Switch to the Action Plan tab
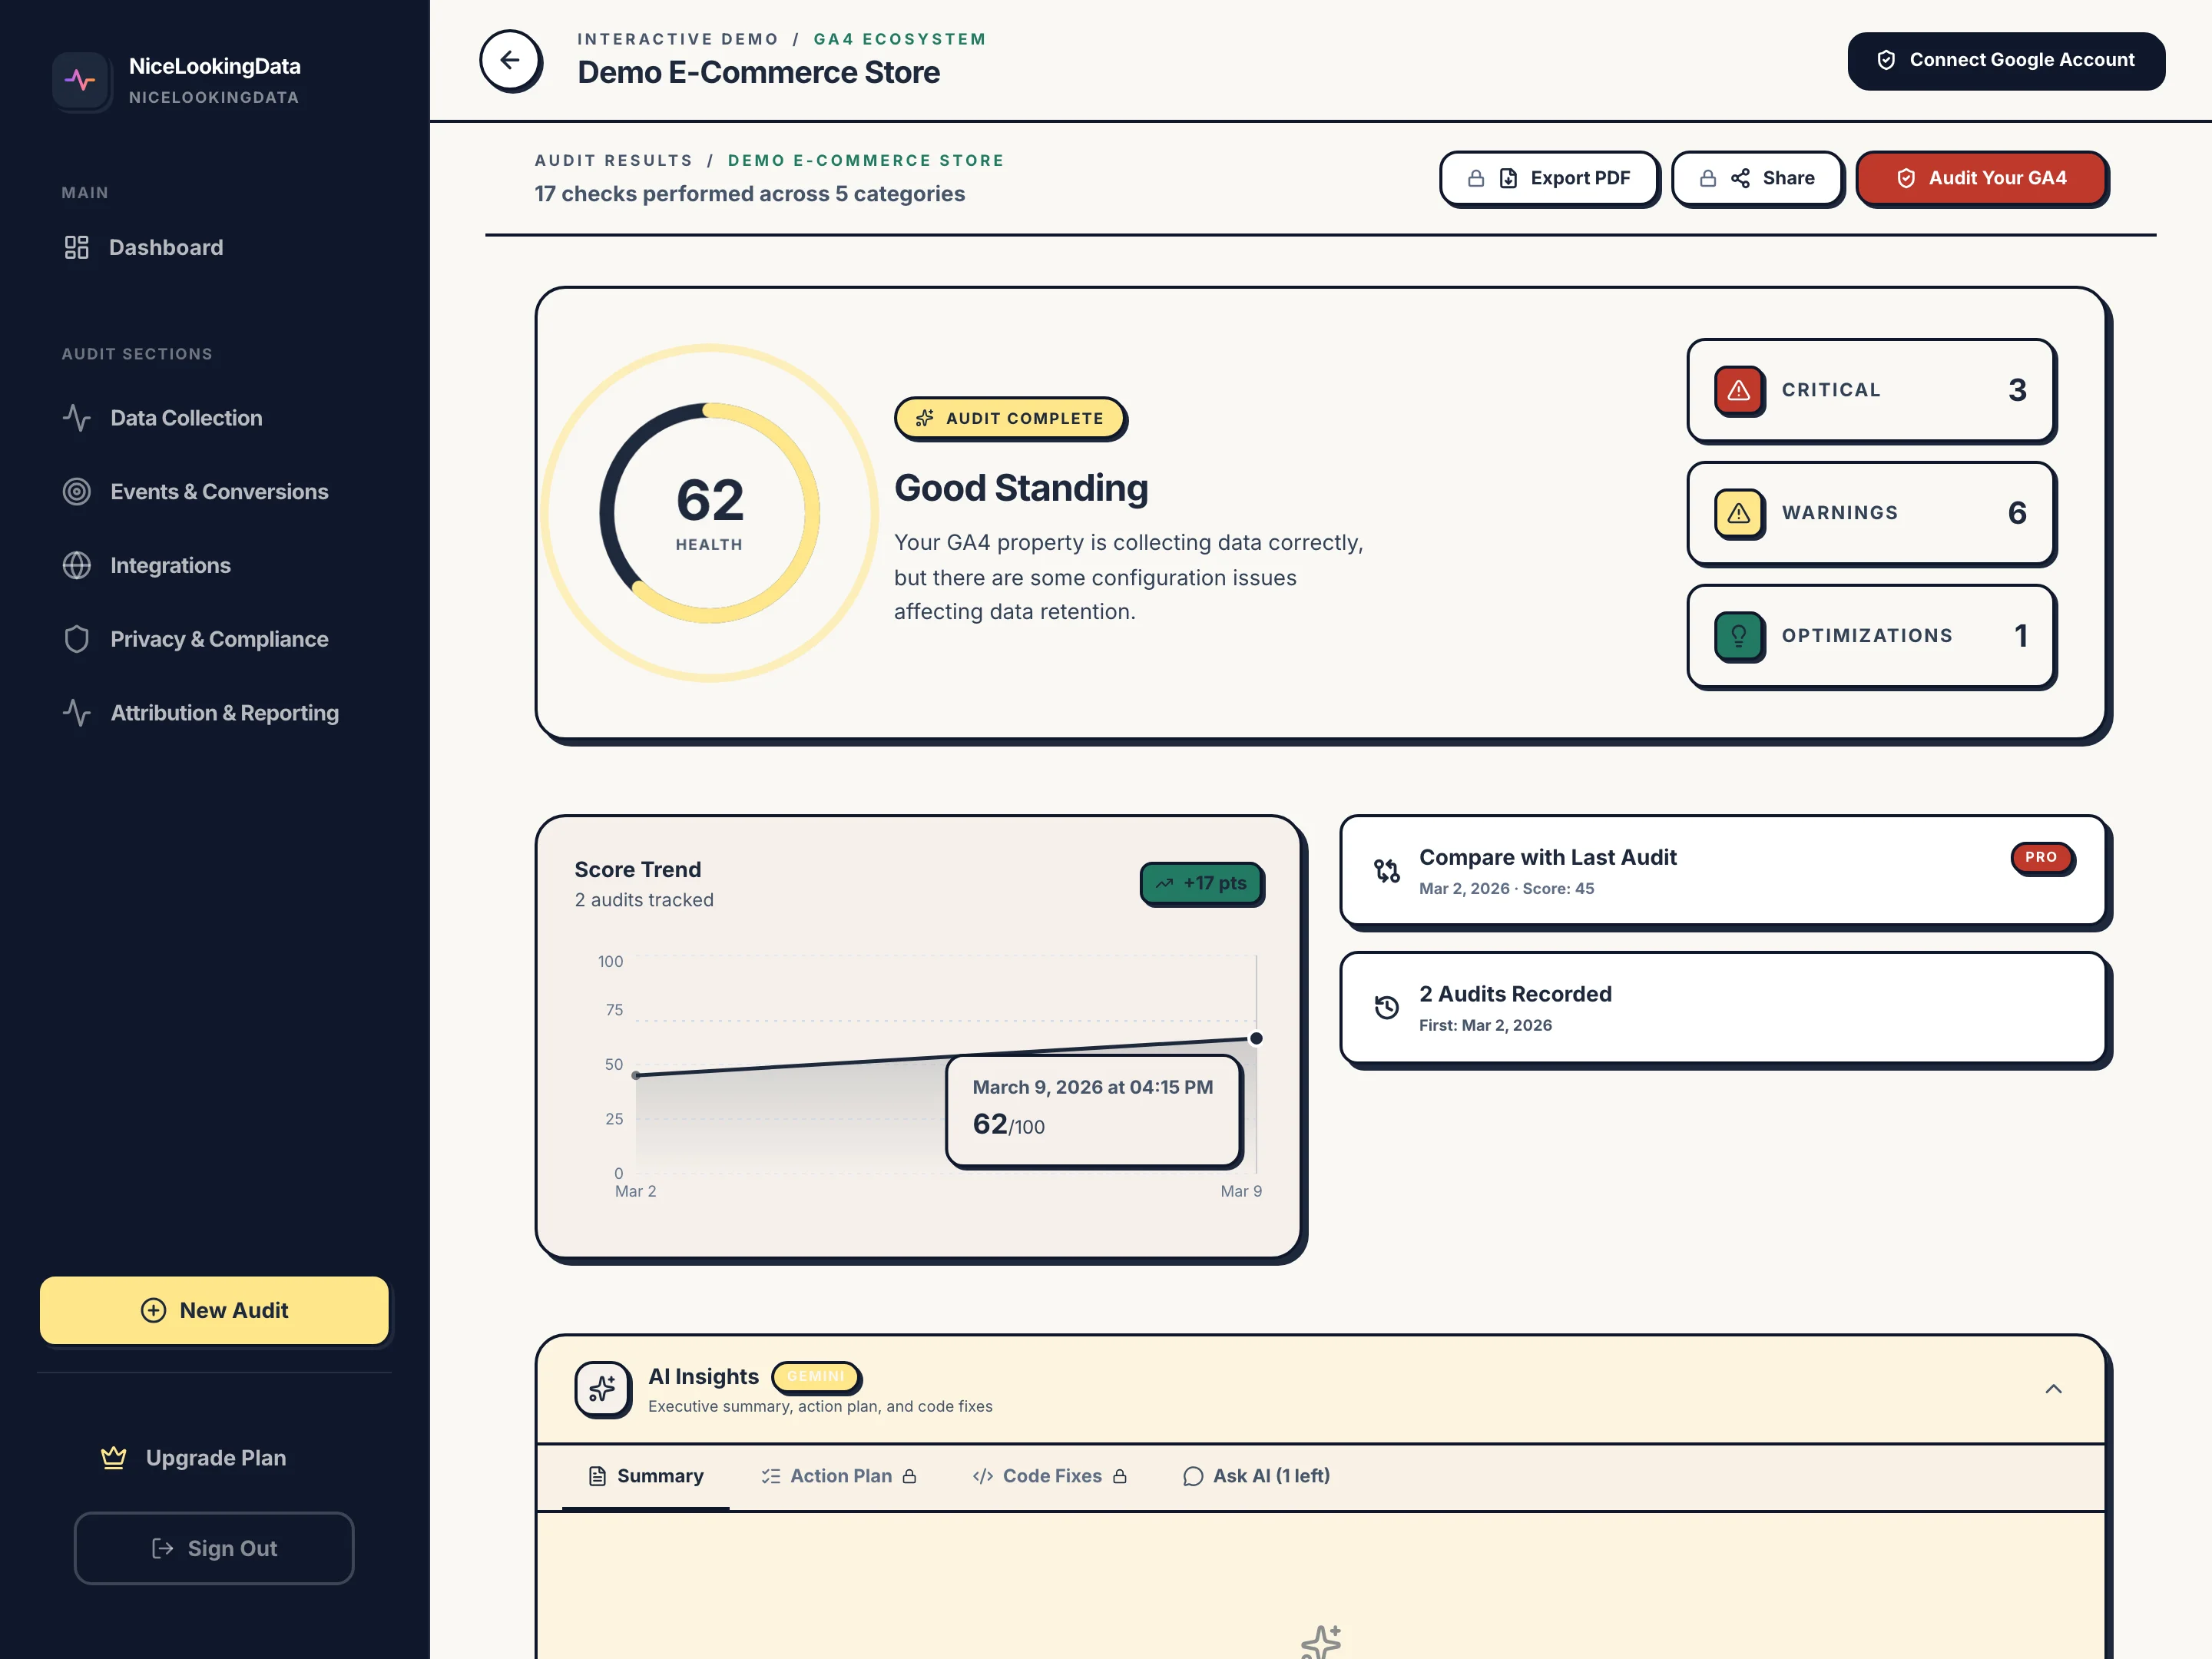The width and height of the screenshot is (2212, 1659). point(840,1475)
